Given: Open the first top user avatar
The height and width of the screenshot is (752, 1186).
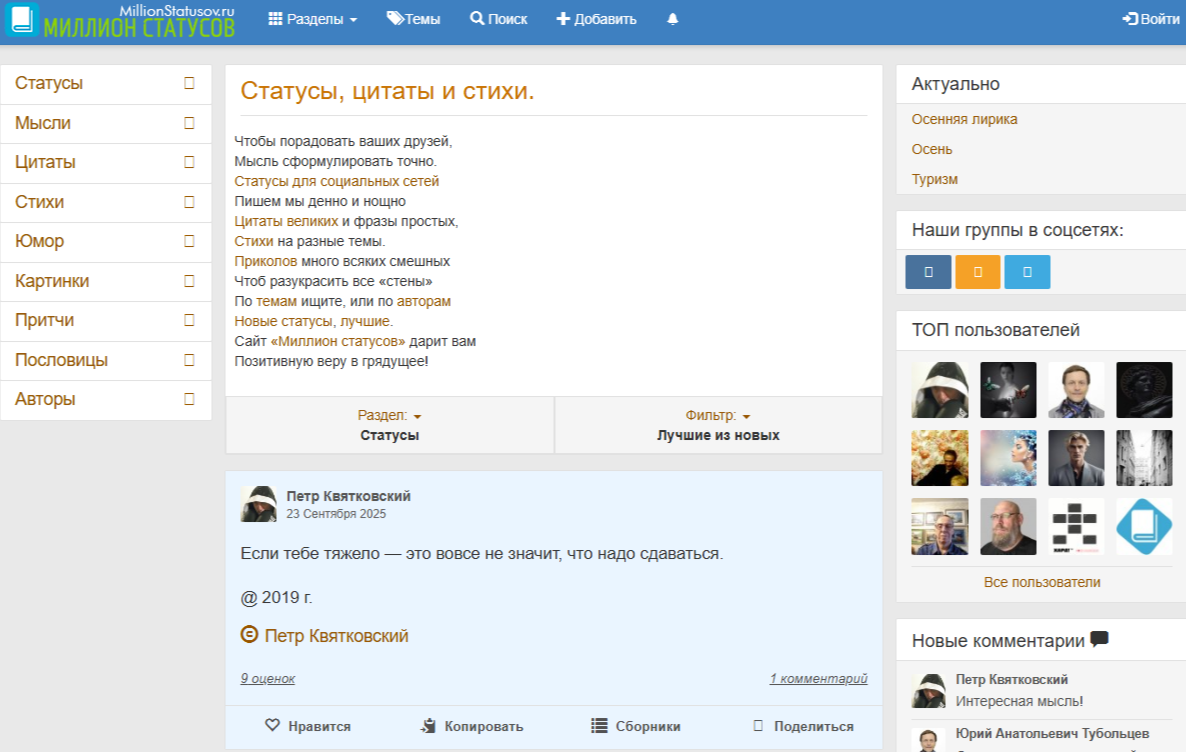Looking at the screenshot, I should click(940, 390).
